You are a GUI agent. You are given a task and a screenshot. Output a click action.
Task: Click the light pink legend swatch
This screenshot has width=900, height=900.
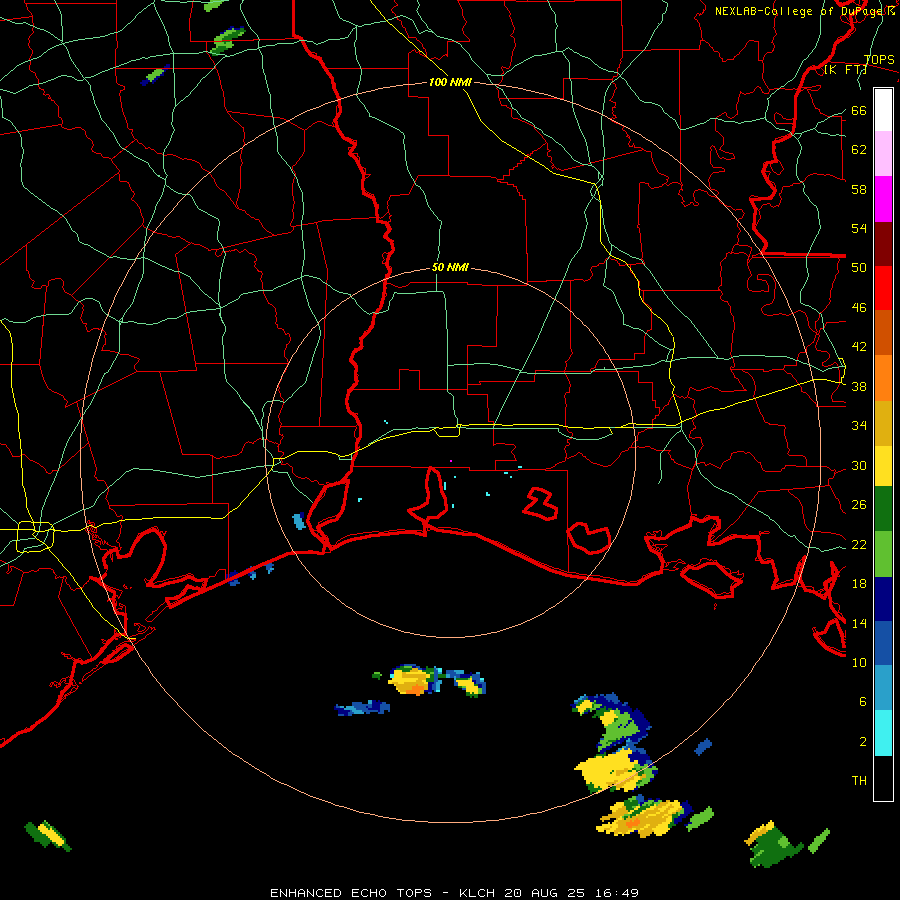[883, 154]
